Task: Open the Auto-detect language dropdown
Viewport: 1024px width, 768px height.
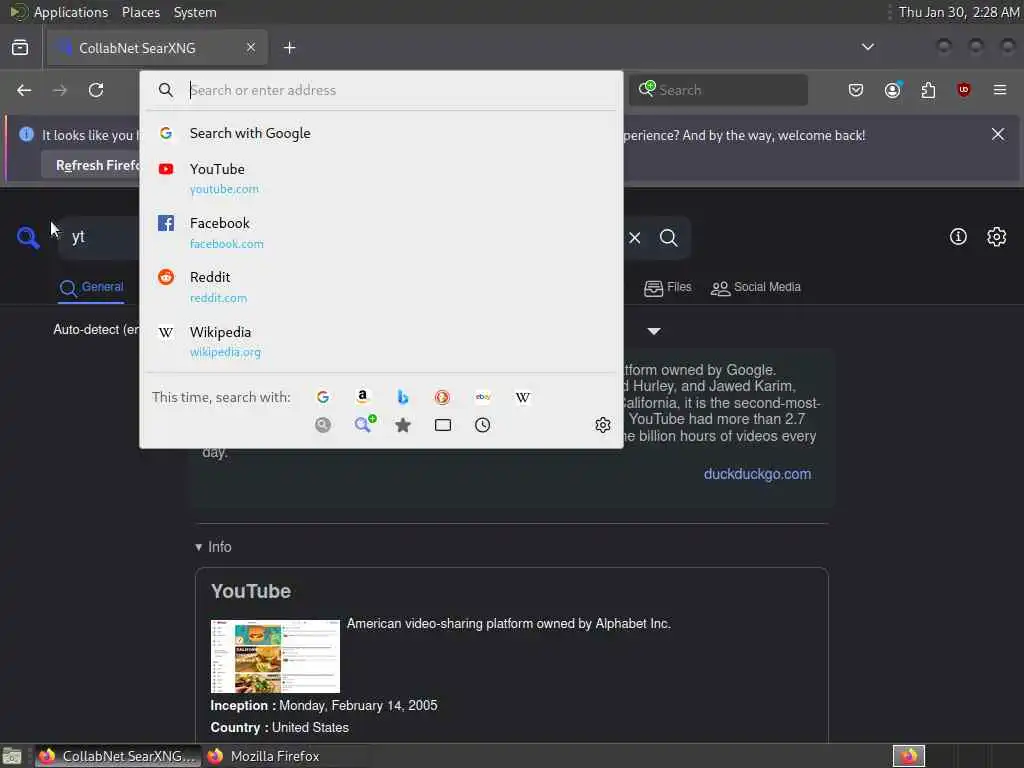Action: point(97,330)
